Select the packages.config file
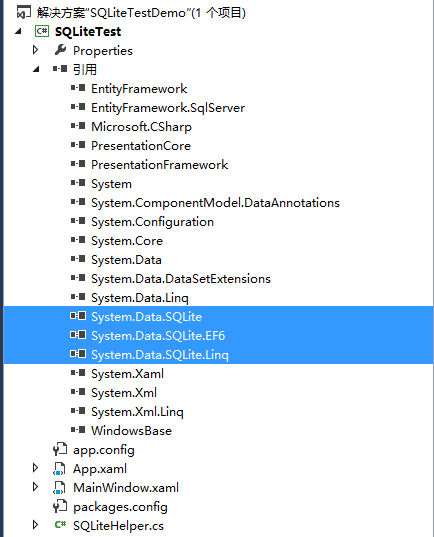Viewport: 434px width, 537px height. [x=120, y=507]
